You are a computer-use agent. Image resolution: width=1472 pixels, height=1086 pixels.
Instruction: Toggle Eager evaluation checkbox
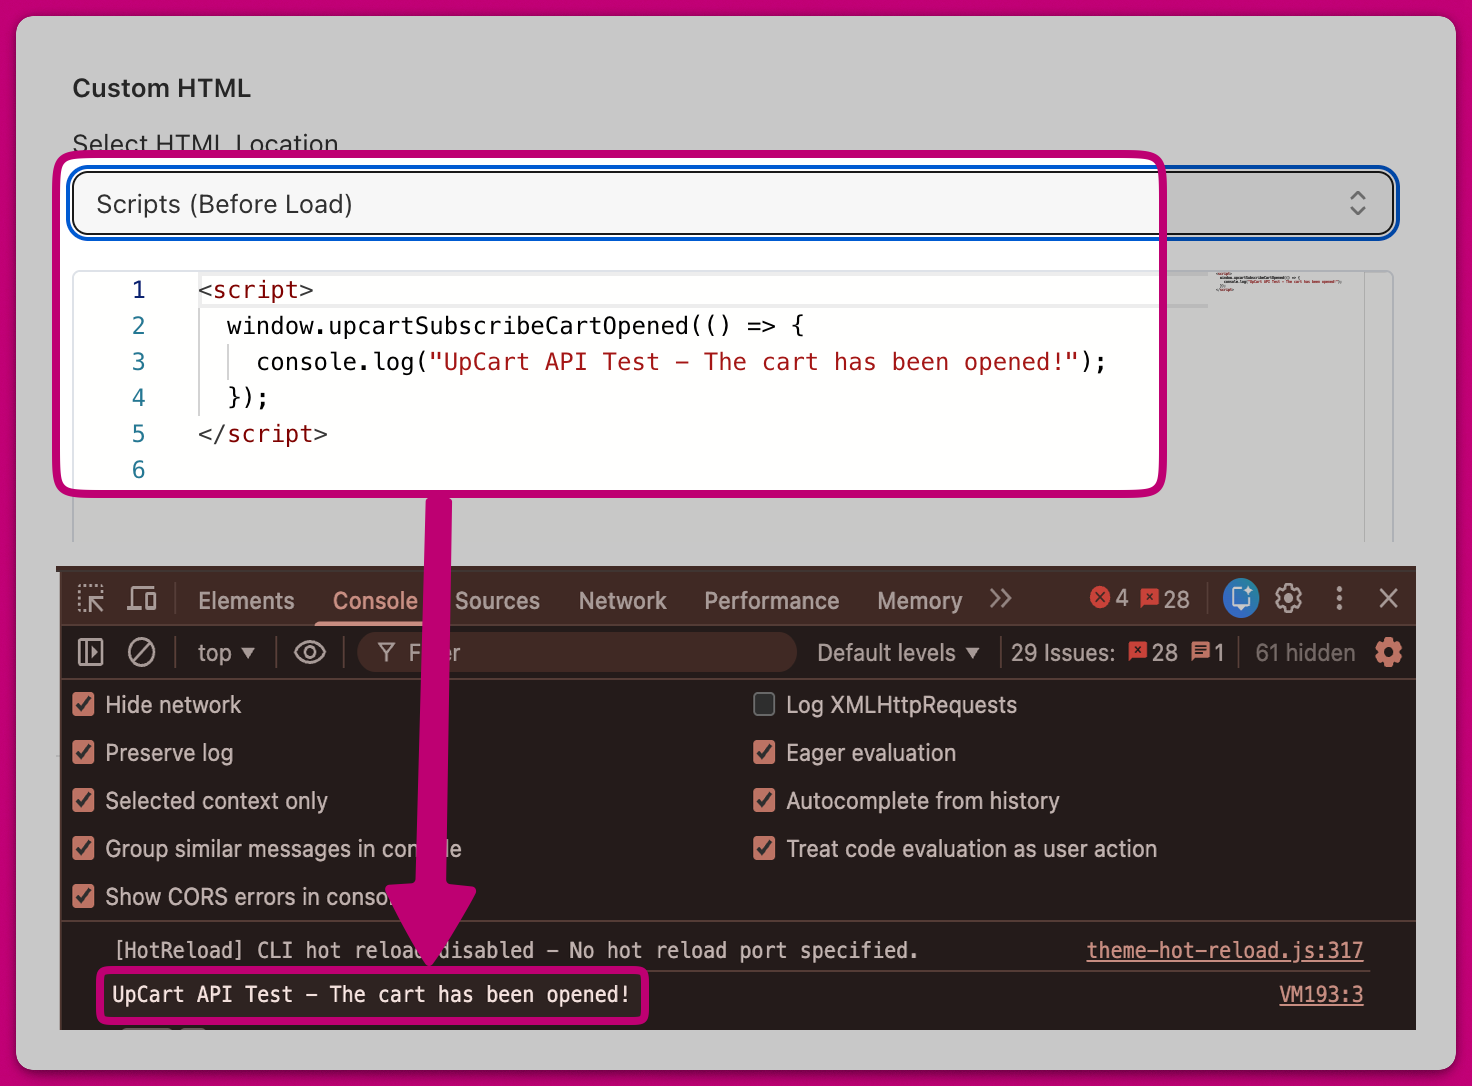click(764, 752)
